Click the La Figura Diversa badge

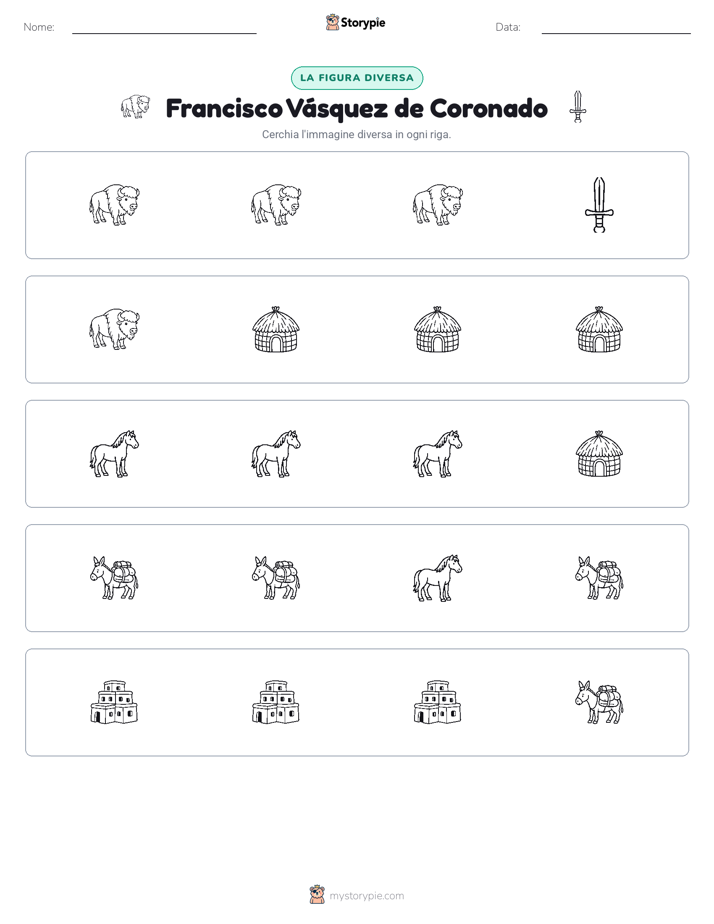point(357,78)
